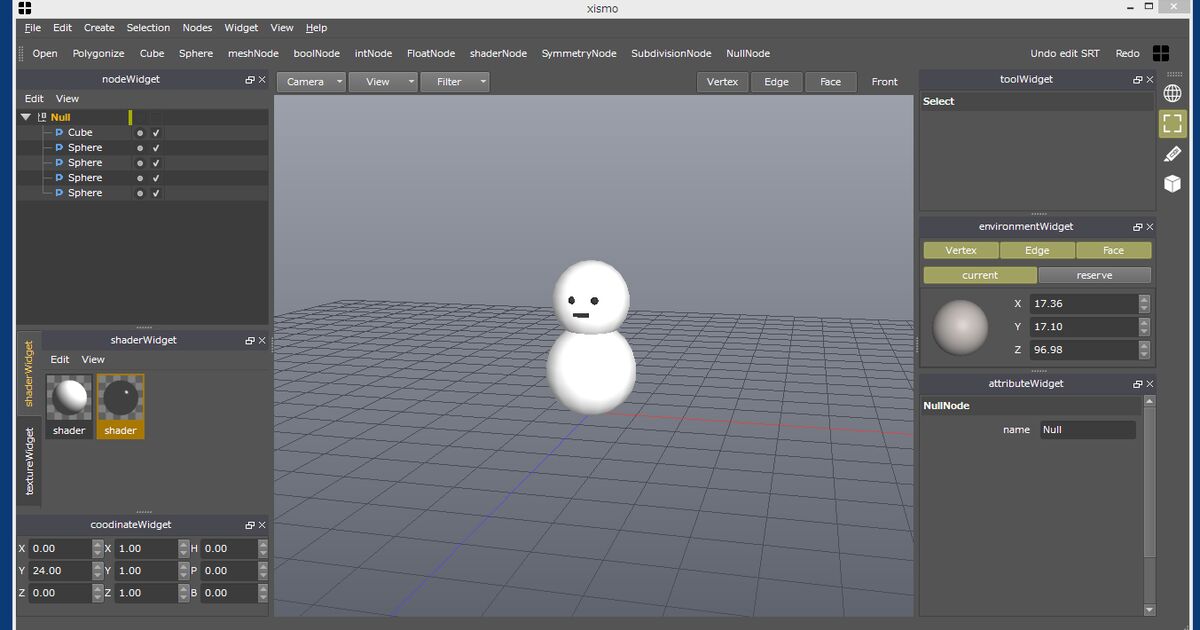This screenshot has height=630, width=1200.
Task: Float the attributeWidget panel
Action: [x=1137, y=384]
